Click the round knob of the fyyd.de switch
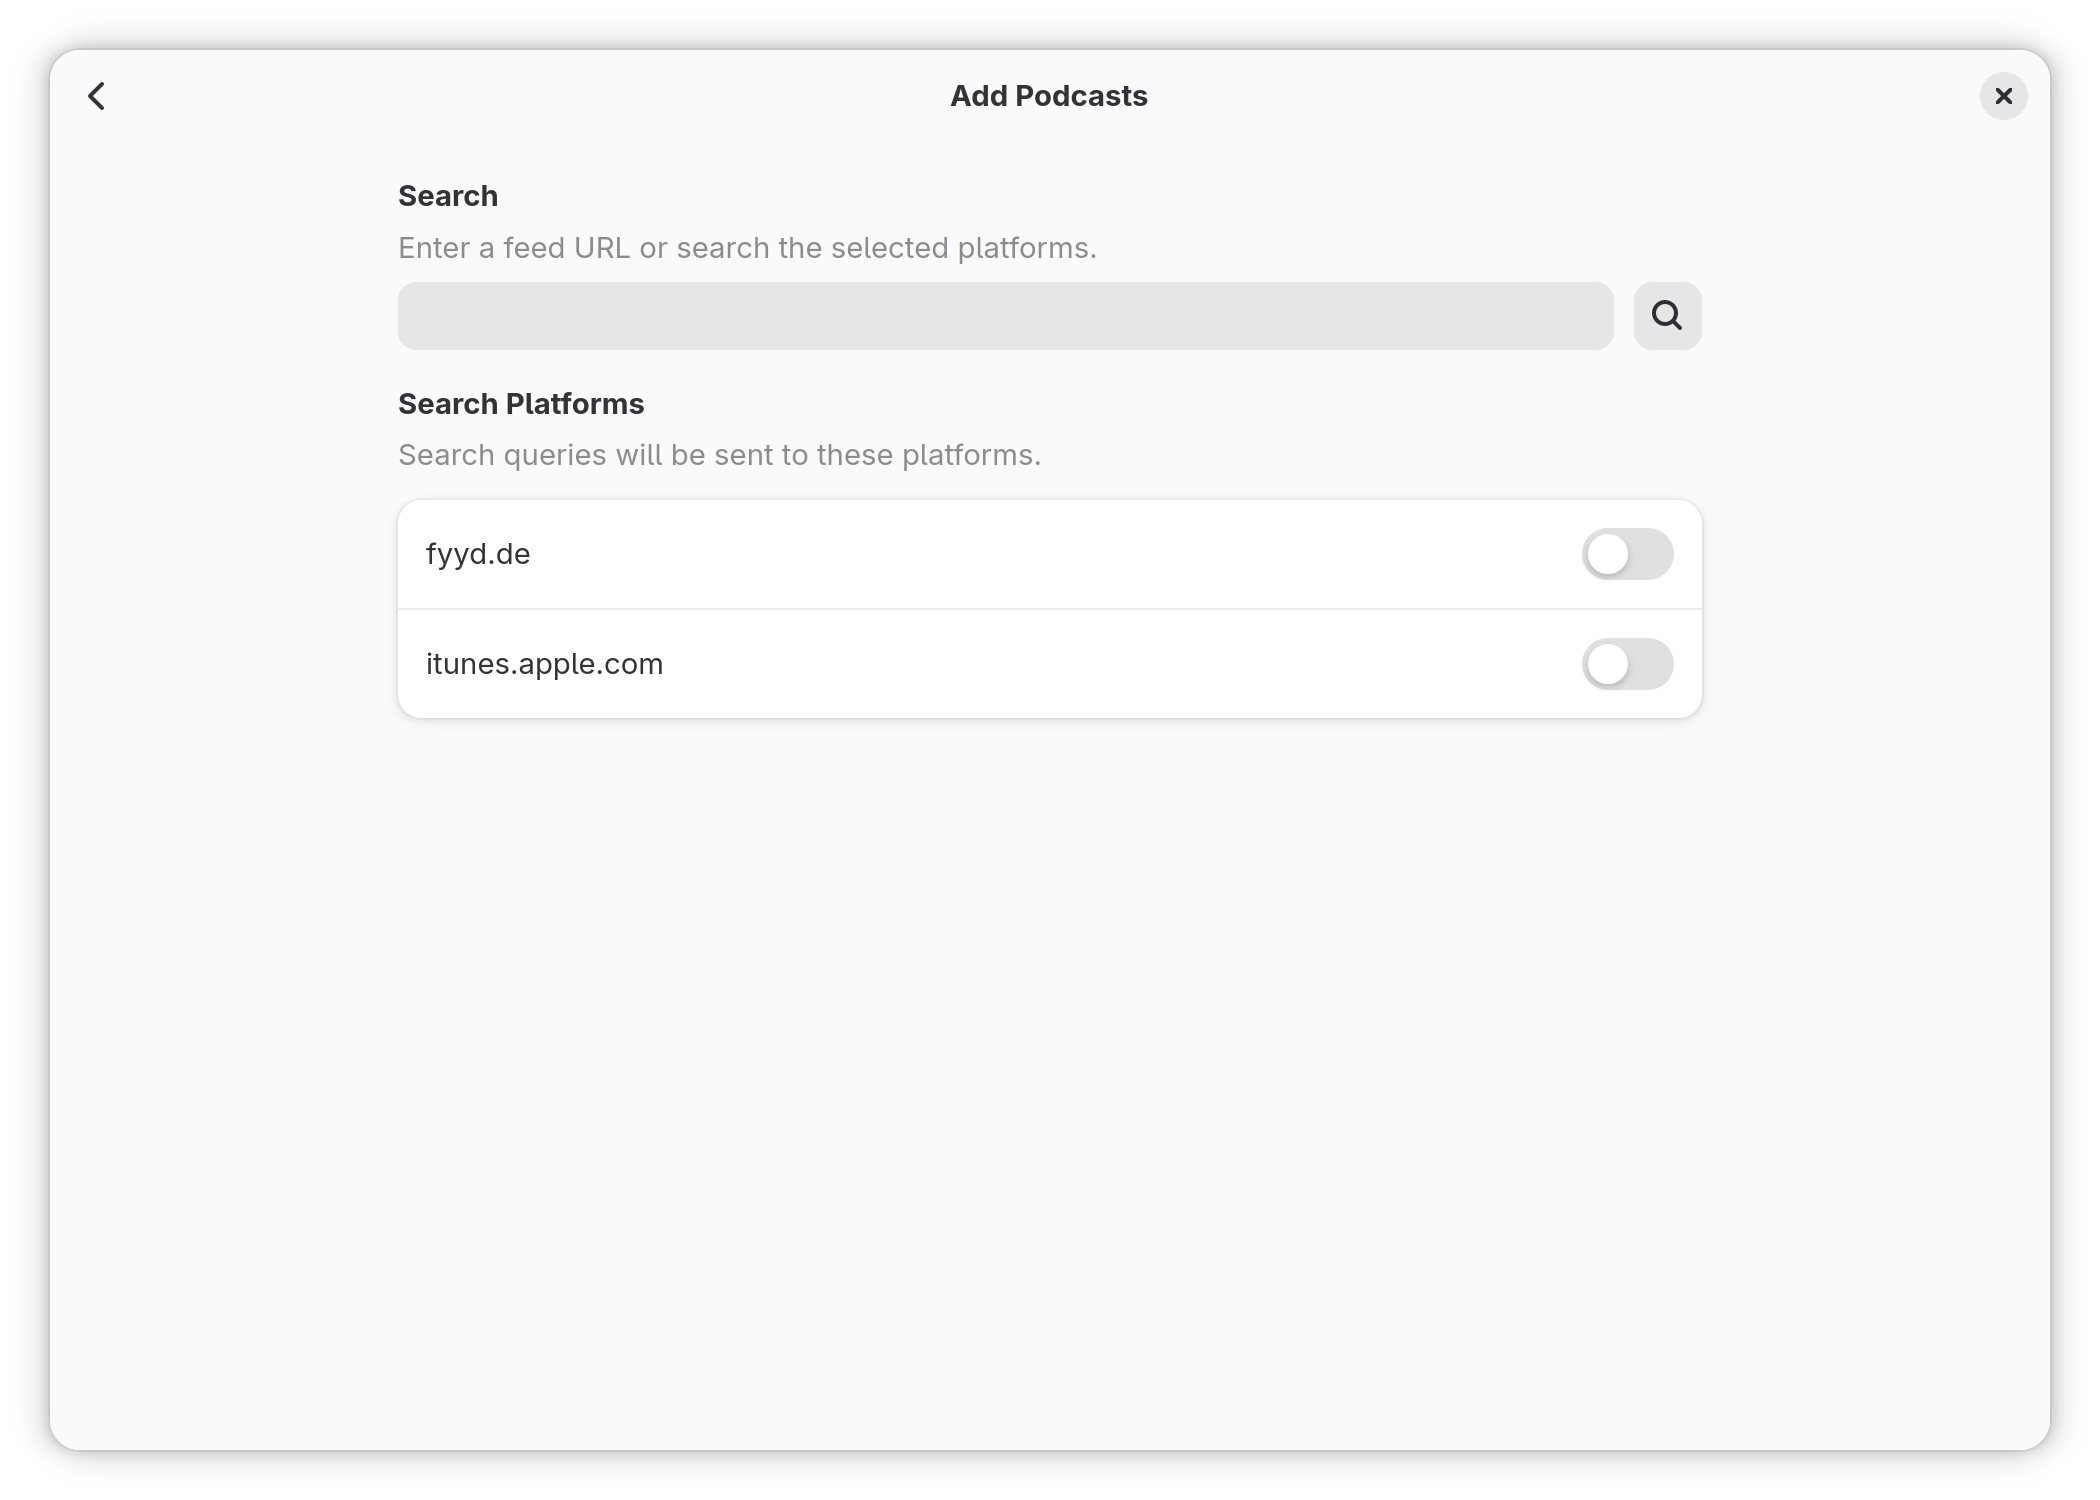The width and height of the screenshot is (2100, 1500). 1608,554
